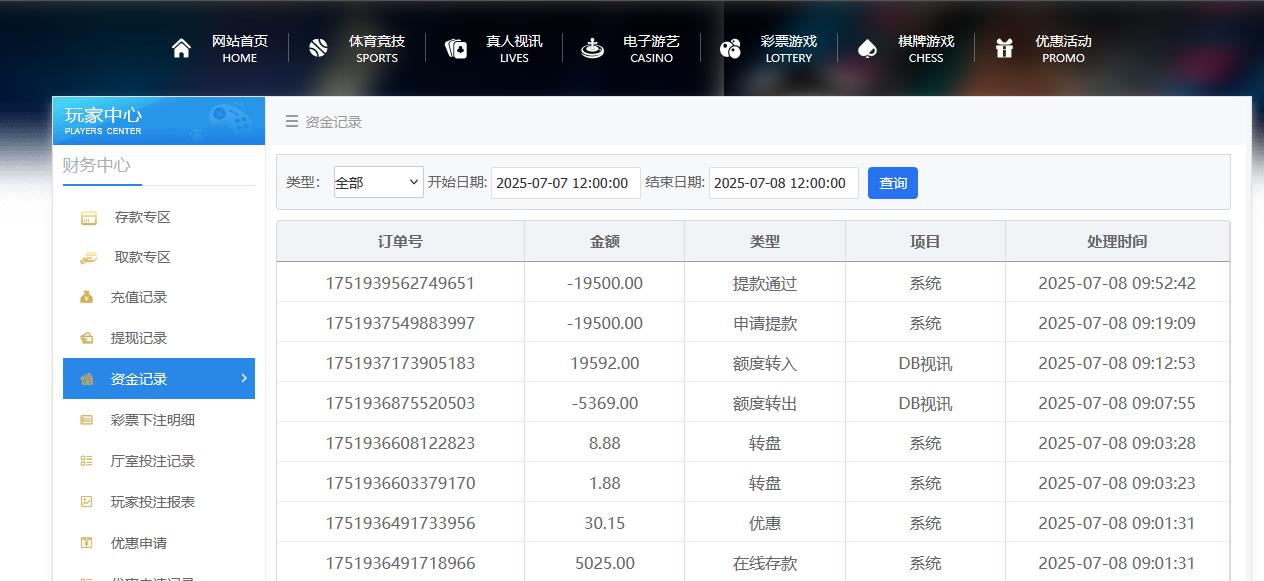1264x581 pixels.
Task: Select the 彩票游戏 LOTTERY icon
Action: (729, 47)
